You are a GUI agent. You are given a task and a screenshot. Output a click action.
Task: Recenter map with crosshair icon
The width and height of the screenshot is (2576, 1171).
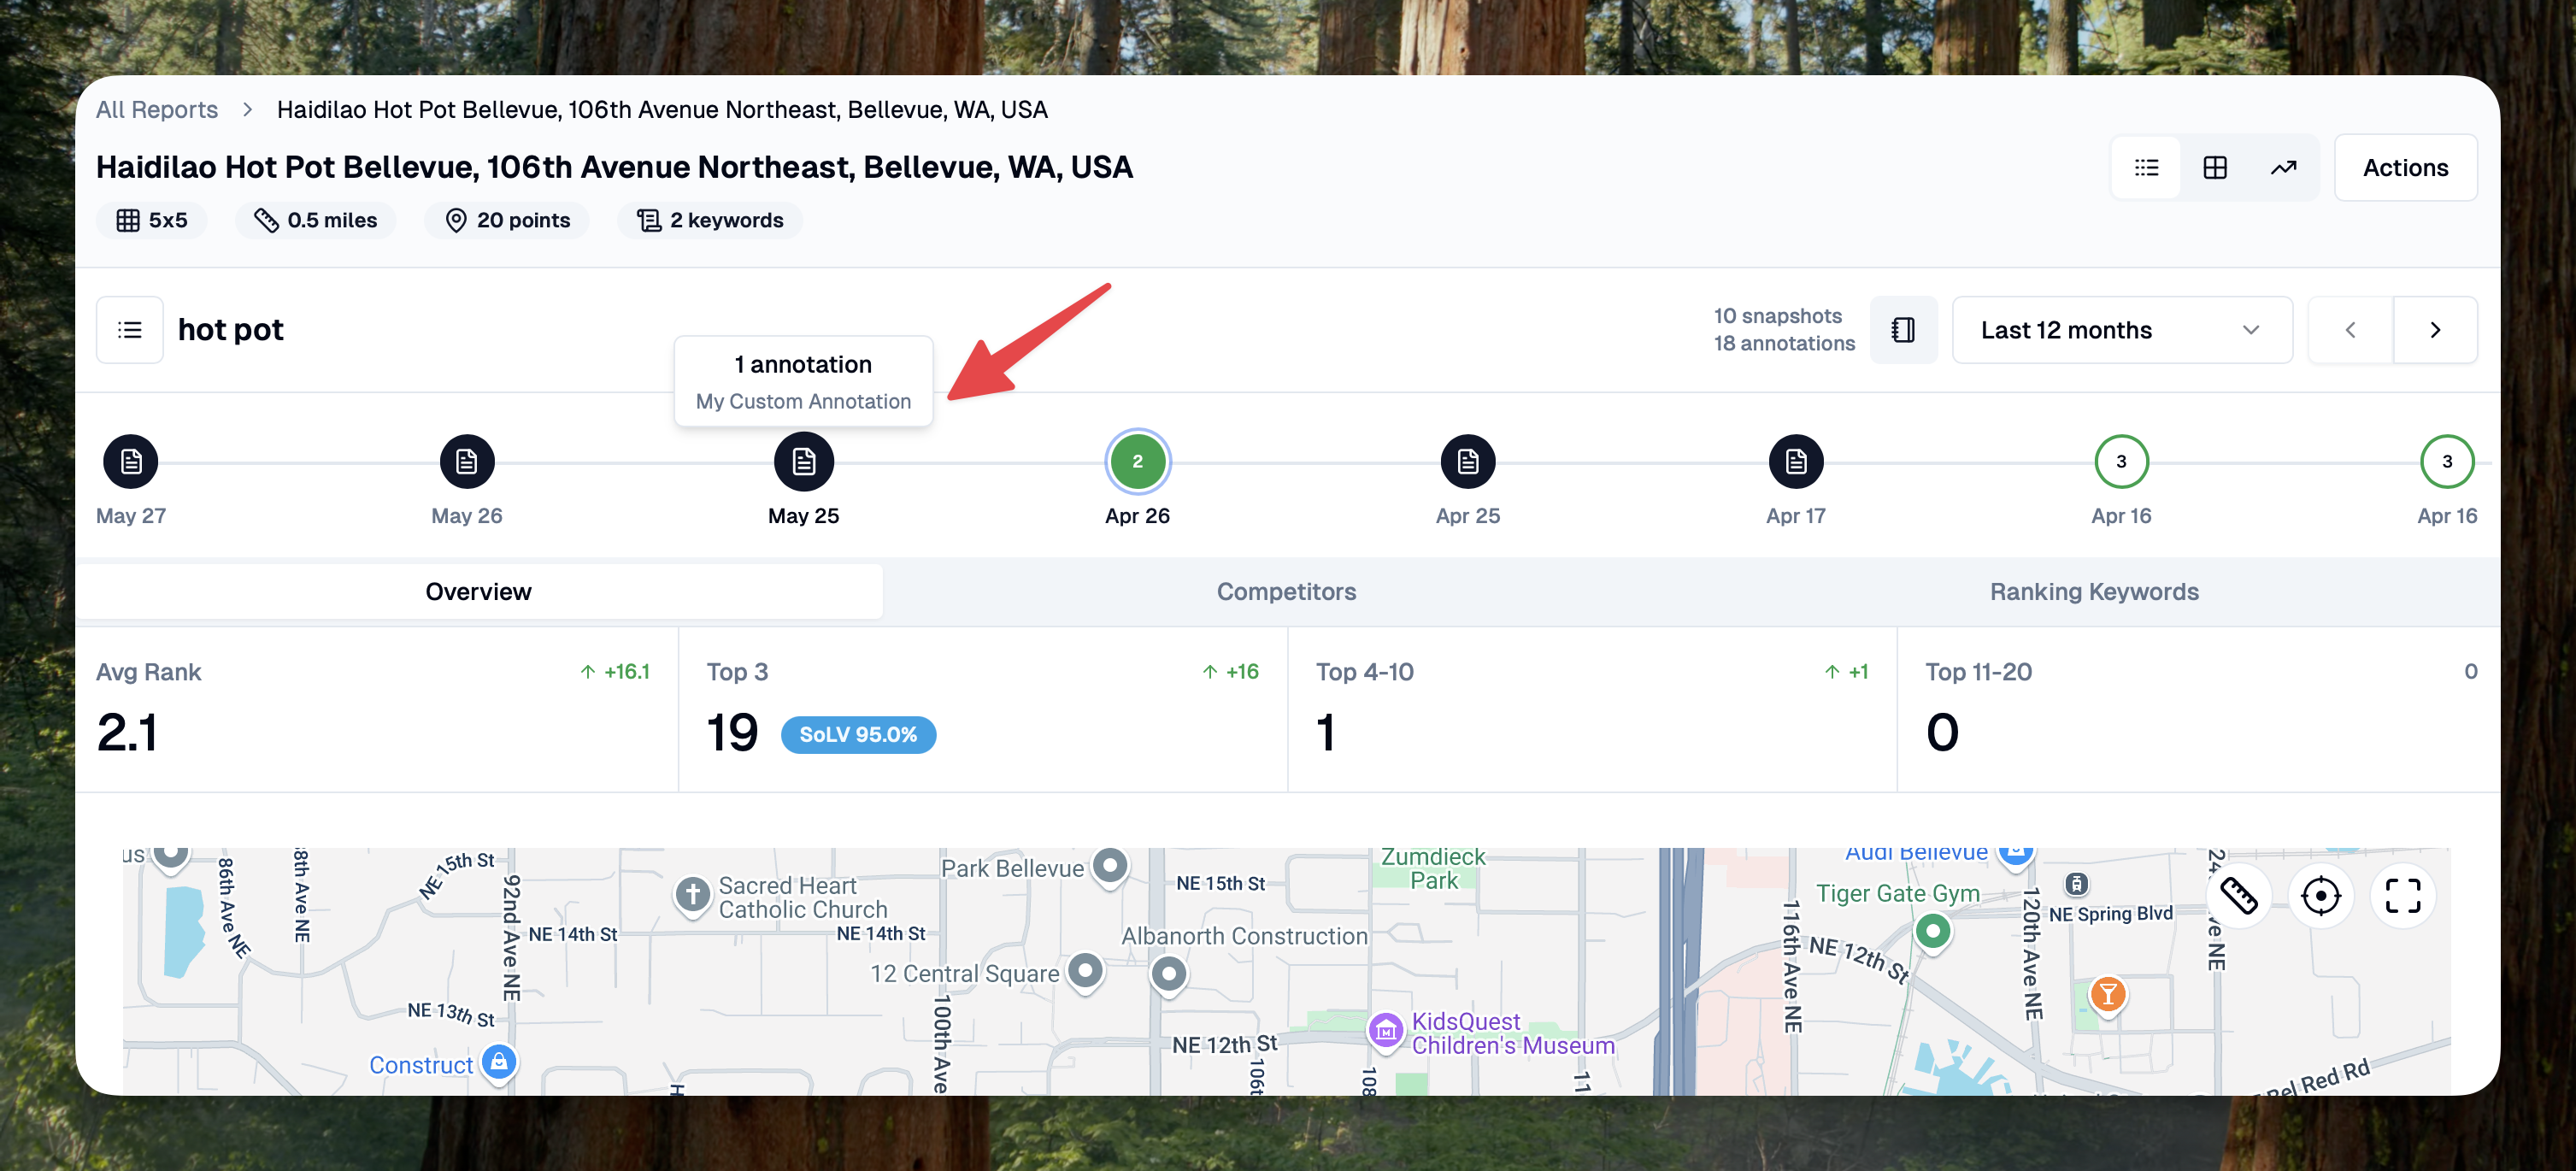[2320, 895]
